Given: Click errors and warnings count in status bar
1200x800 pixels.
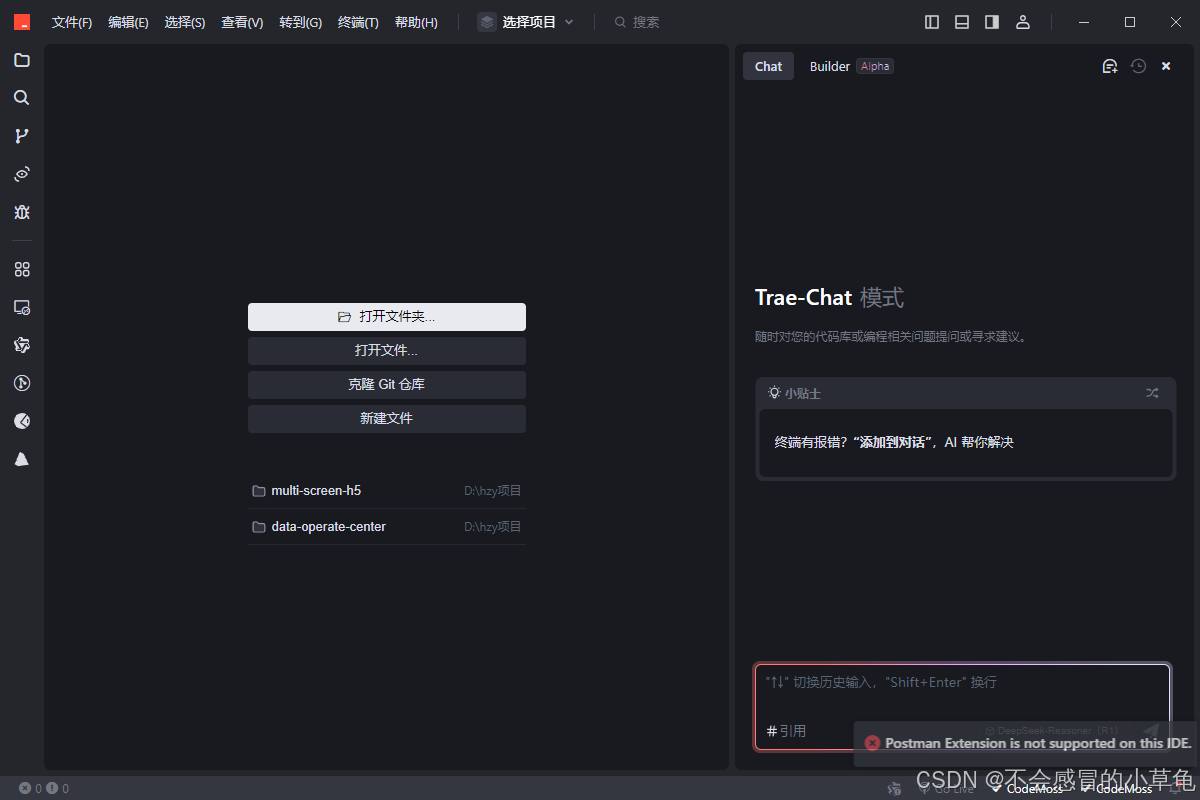Looking at the screenshot, I should coord(43,788).
